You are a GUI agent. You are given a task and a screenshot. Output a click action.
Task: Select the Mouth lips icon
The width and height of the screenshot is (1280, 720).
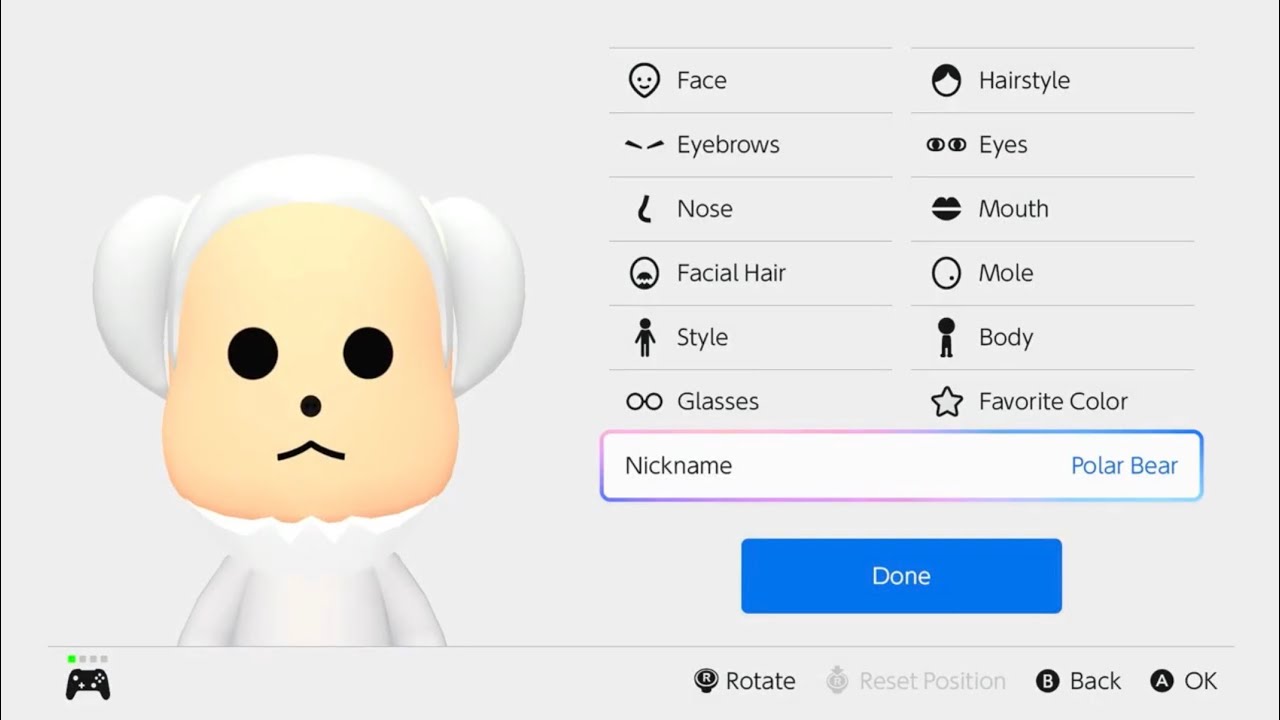(x=946, y=209)
